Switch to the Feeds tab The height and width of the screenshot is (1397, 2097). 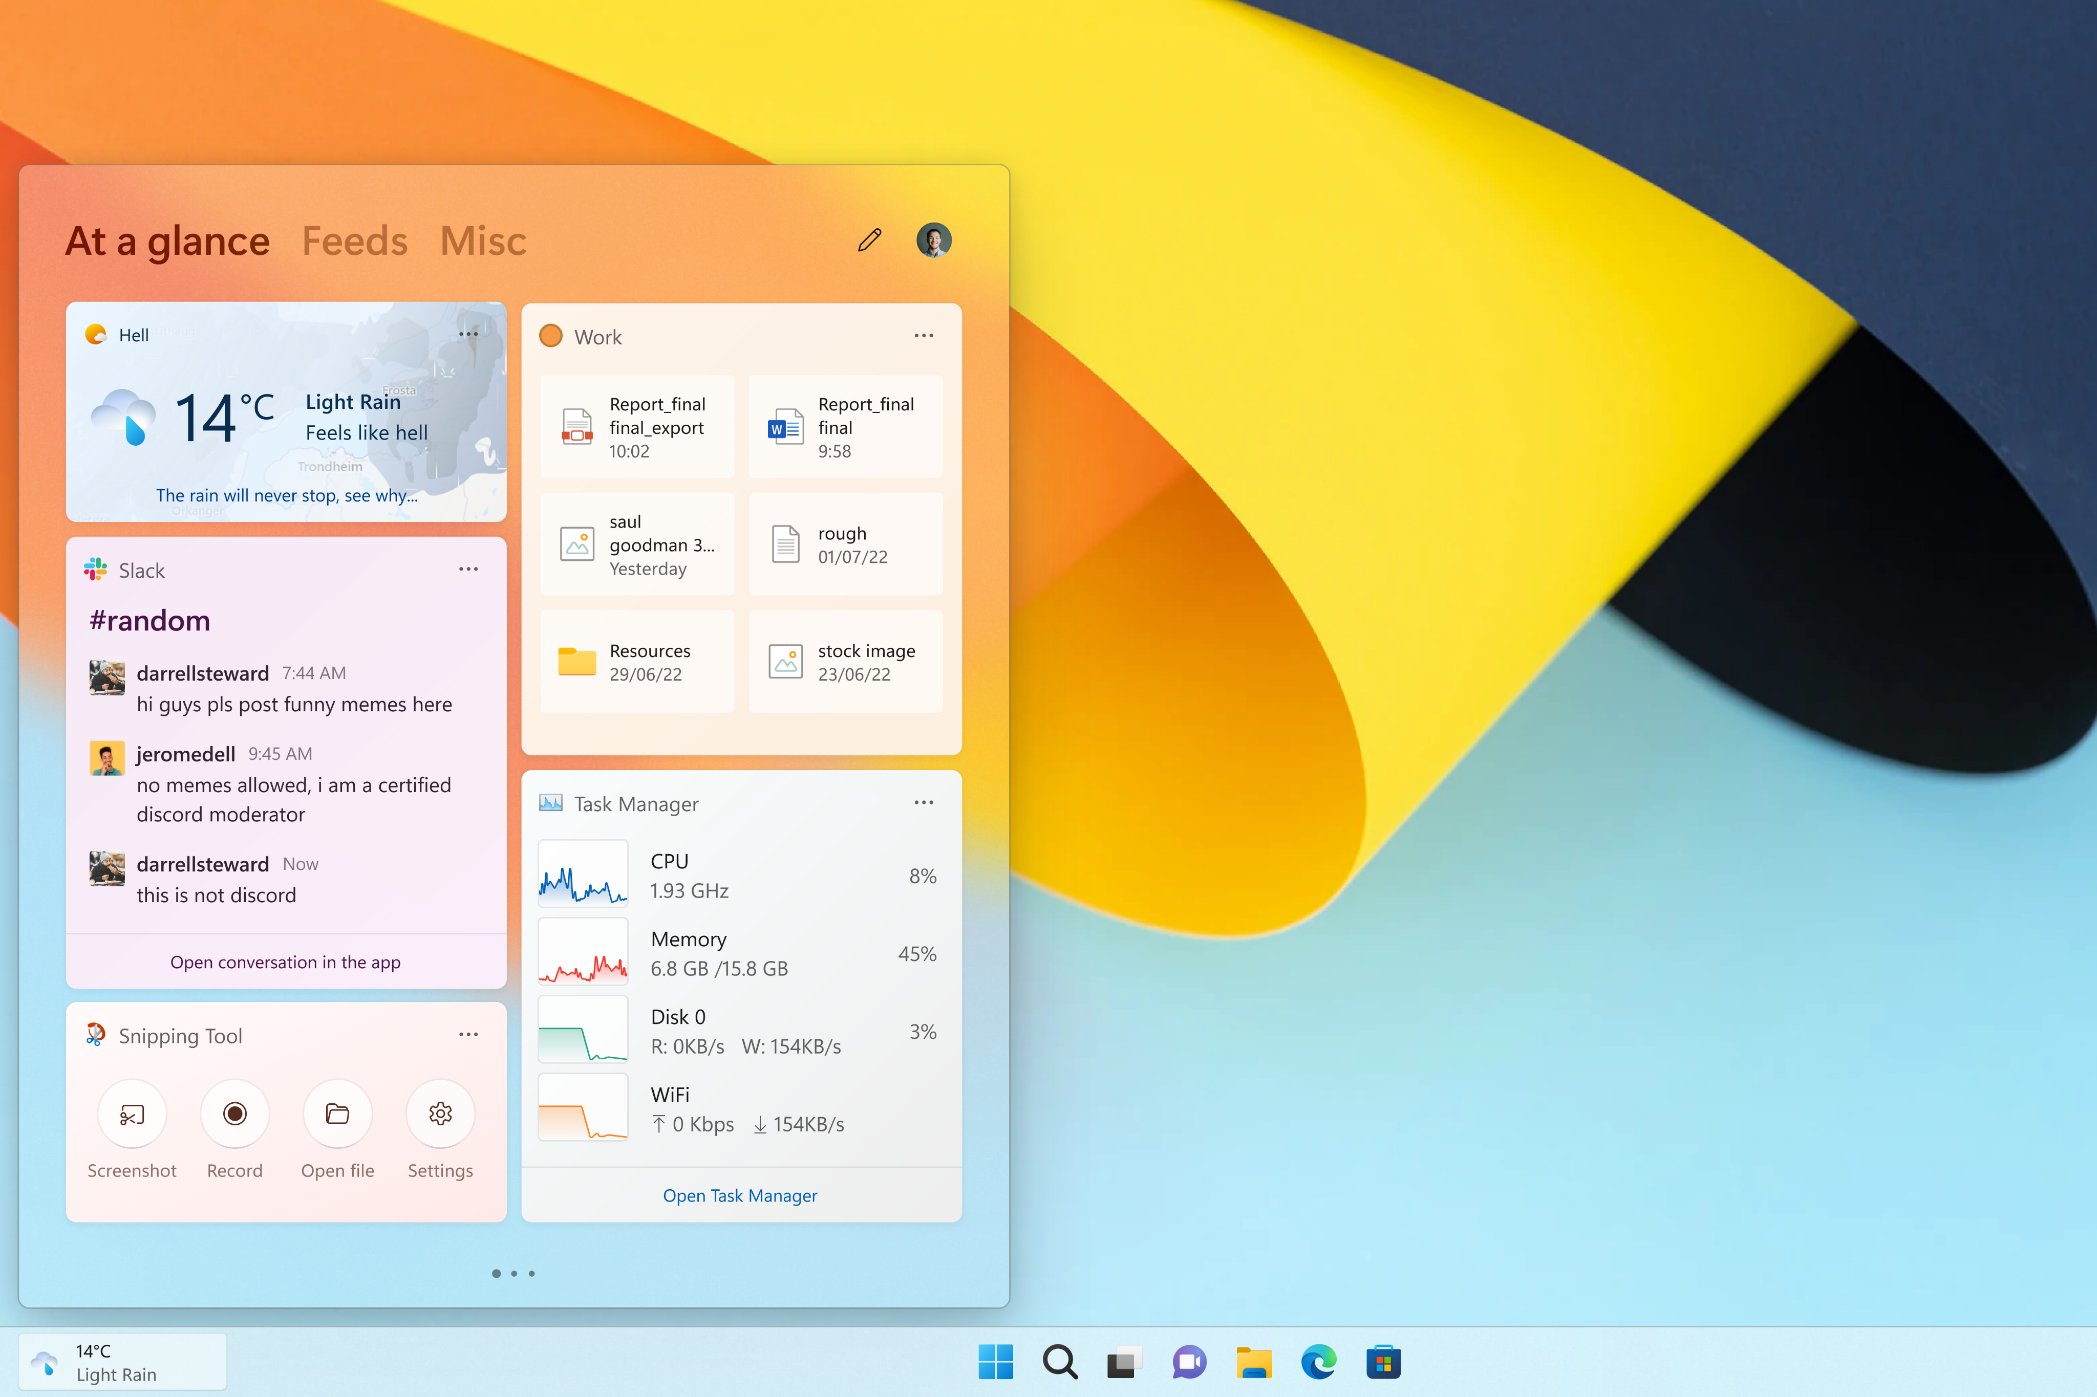click(355, 241)
